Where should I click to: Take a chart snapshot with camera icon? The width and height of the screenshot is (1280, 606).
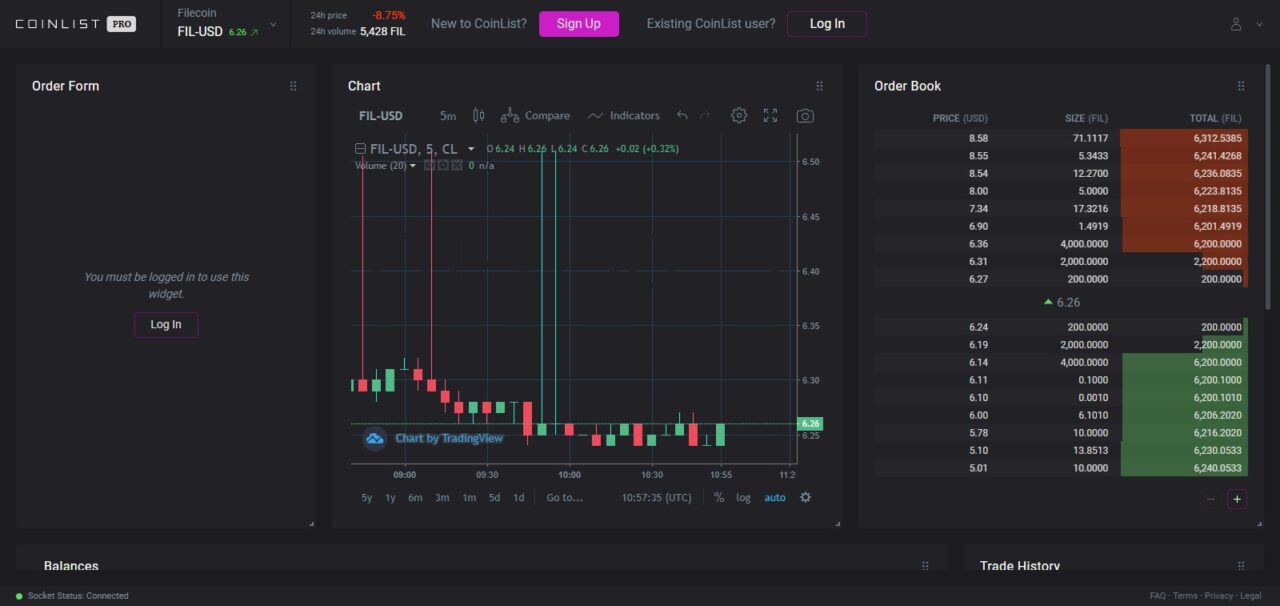(805, 116)
